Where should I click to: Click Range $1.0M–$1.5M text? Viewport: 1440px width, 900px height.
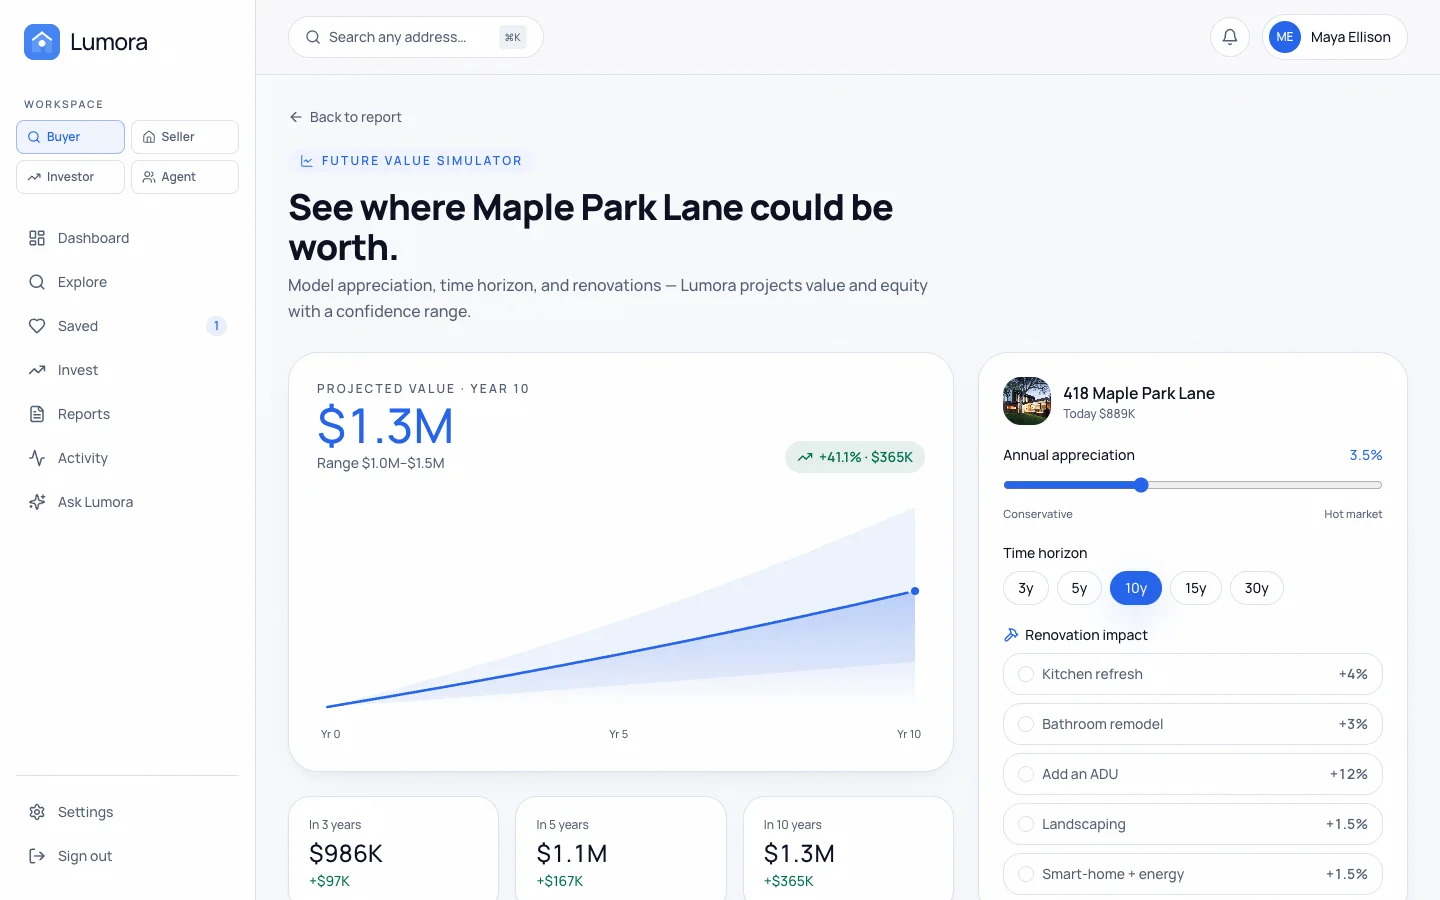click(x=381, y=463)
